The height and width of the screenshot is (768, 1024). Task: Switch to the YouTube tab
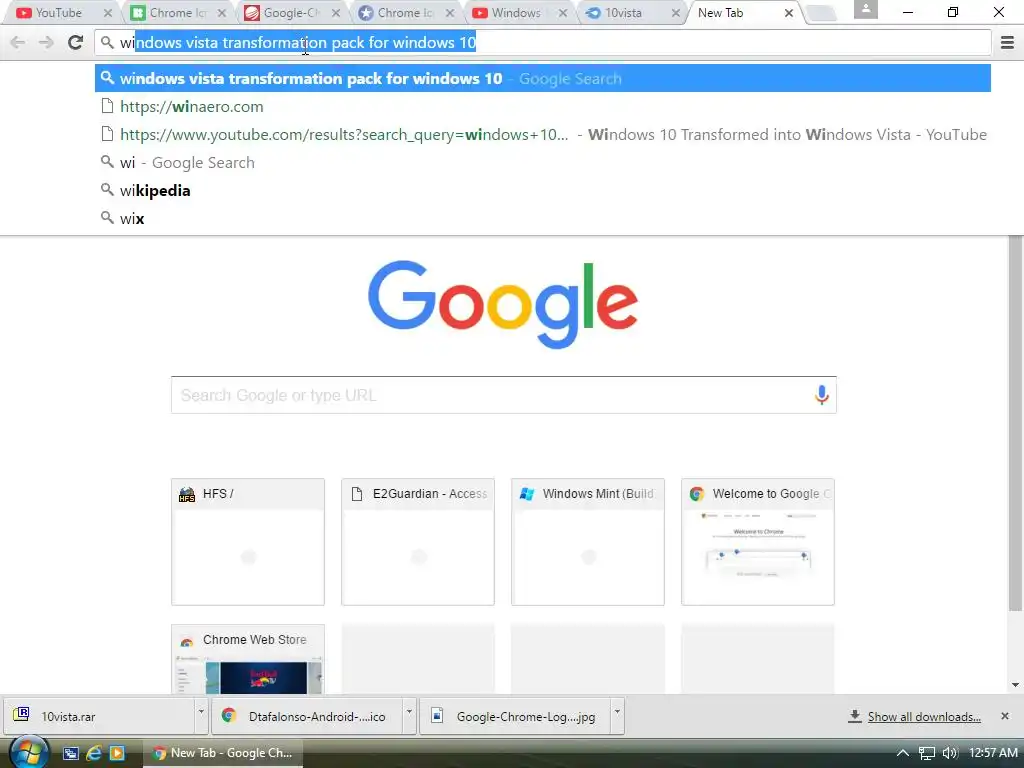click(57, 13)
